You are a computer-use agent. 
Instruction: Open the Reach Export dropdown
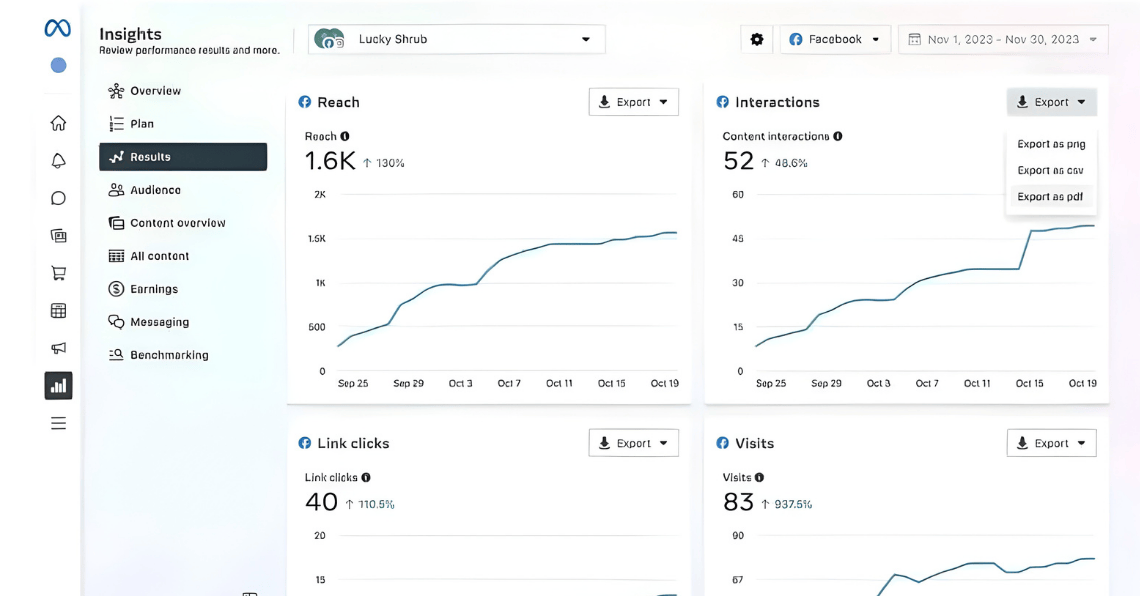tap(633, 102)
